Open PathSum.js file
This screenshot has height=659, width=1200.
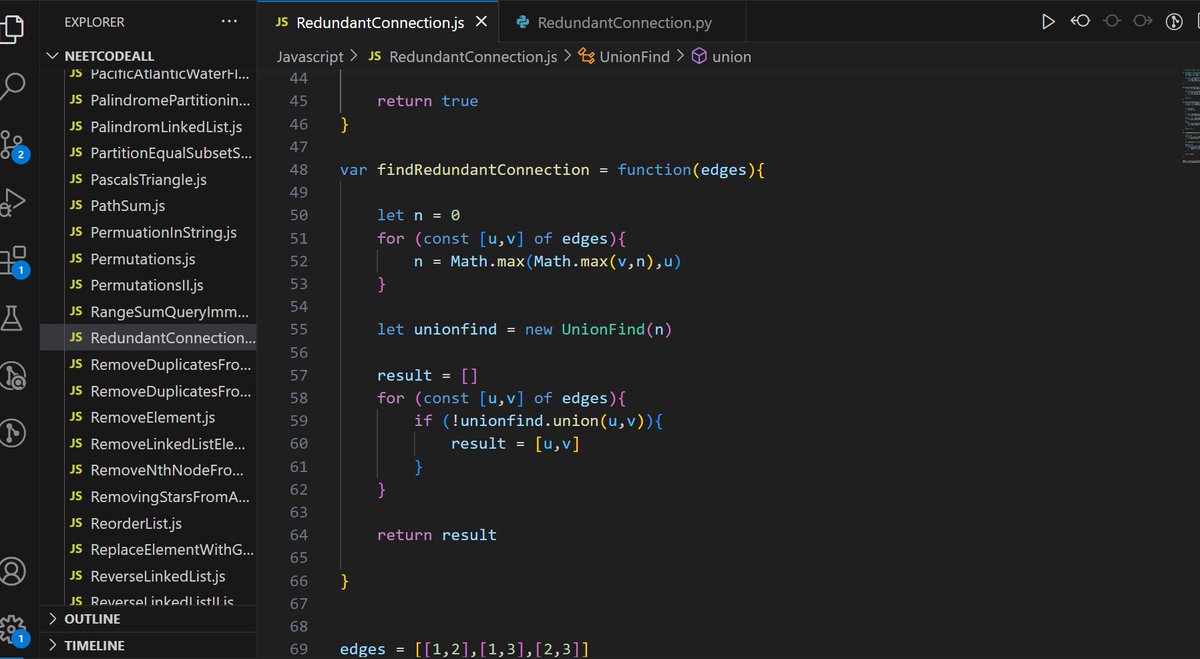click(148, 206)
